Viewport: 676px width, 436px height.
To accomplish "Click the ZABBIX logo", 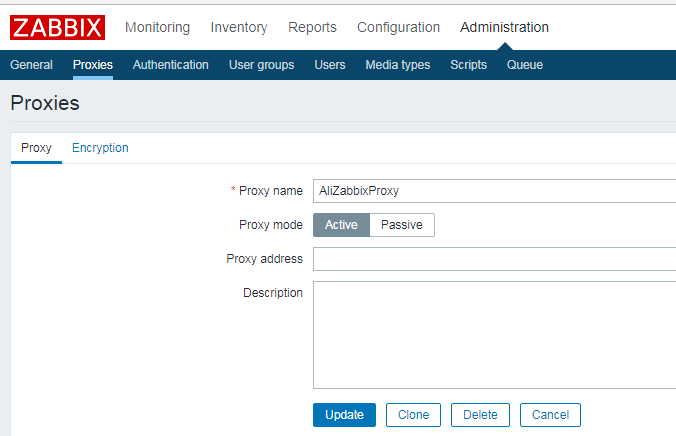I will coord(57,27).
